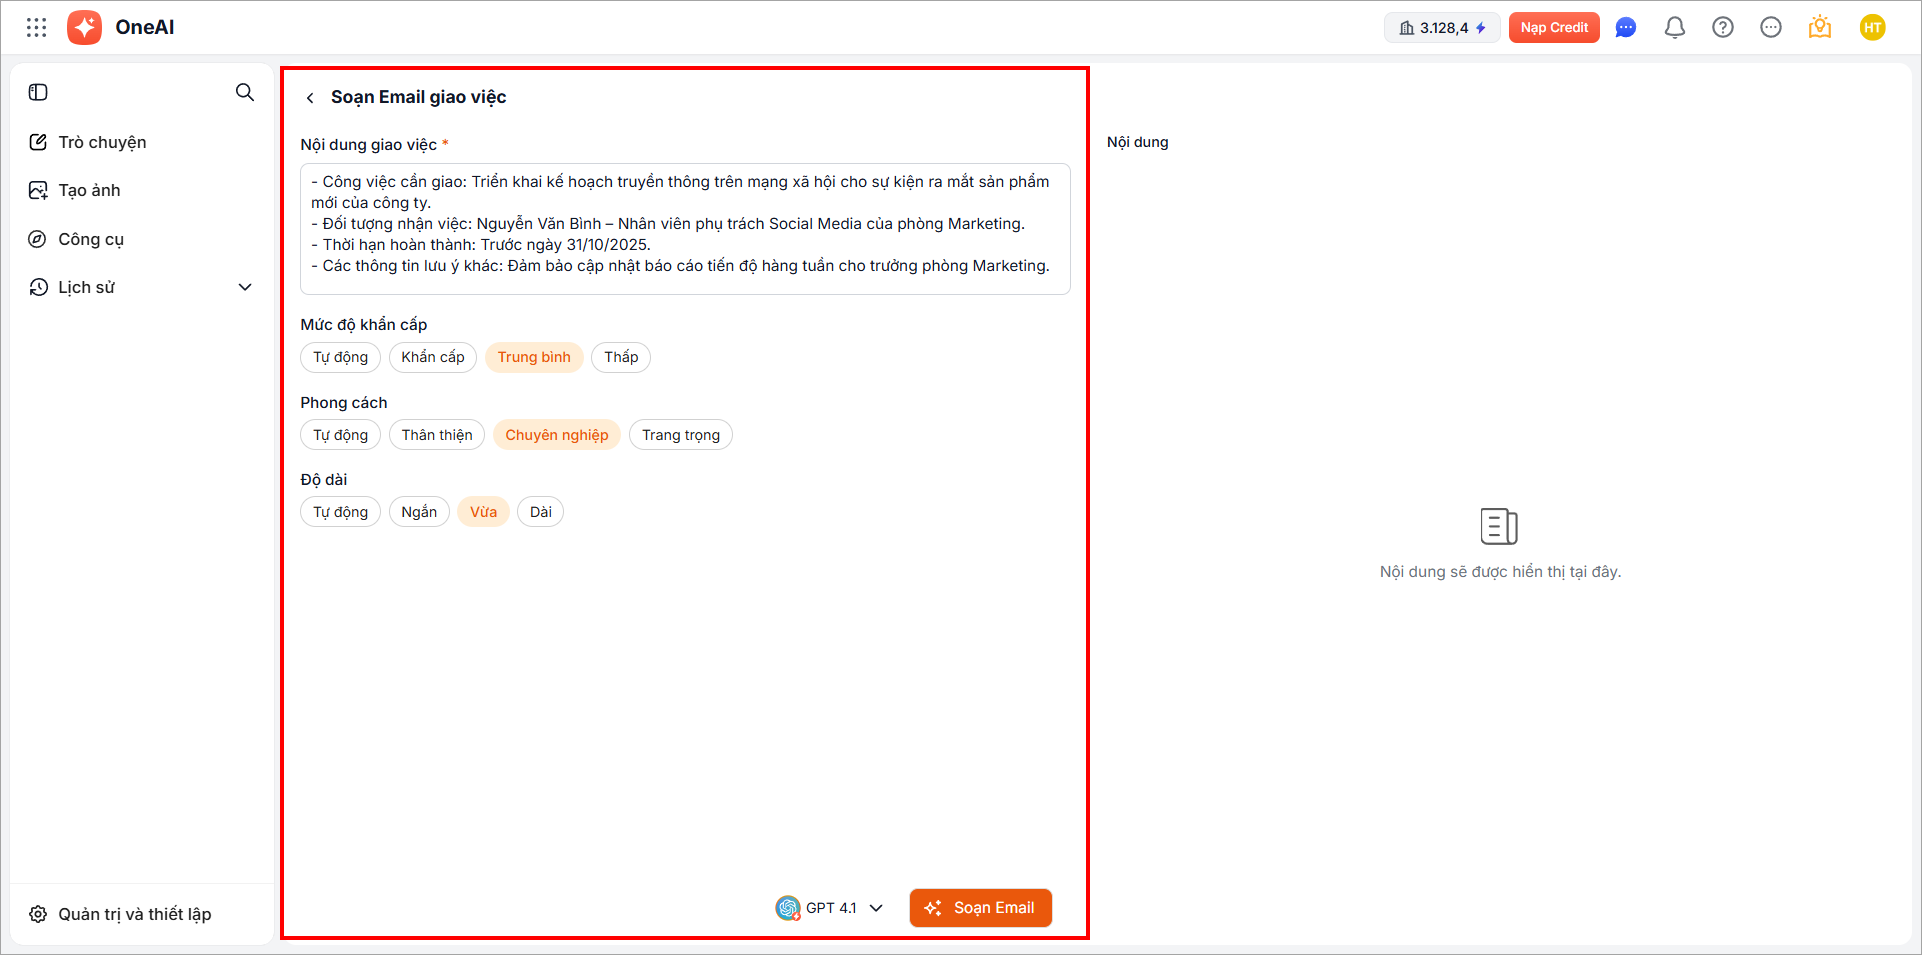
Task: Open the apps grid launcher
Action: [37, 27]
